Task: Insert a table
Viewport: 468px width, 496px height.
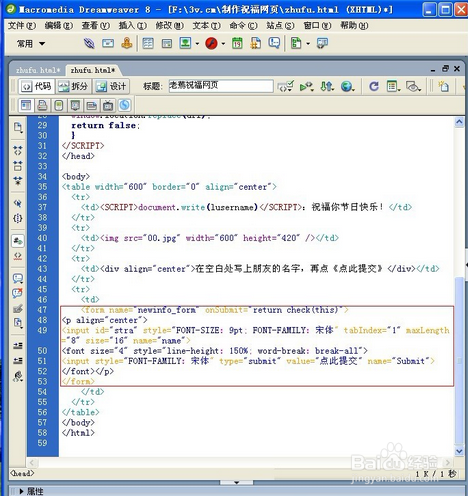Action: [148, 43]
